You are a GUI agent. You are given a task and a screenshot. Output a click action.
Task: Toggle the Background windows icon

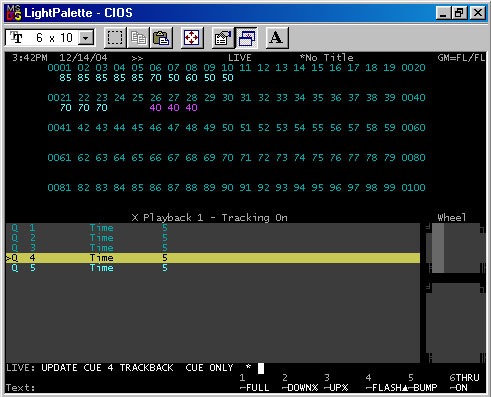[x=246, y=38]
